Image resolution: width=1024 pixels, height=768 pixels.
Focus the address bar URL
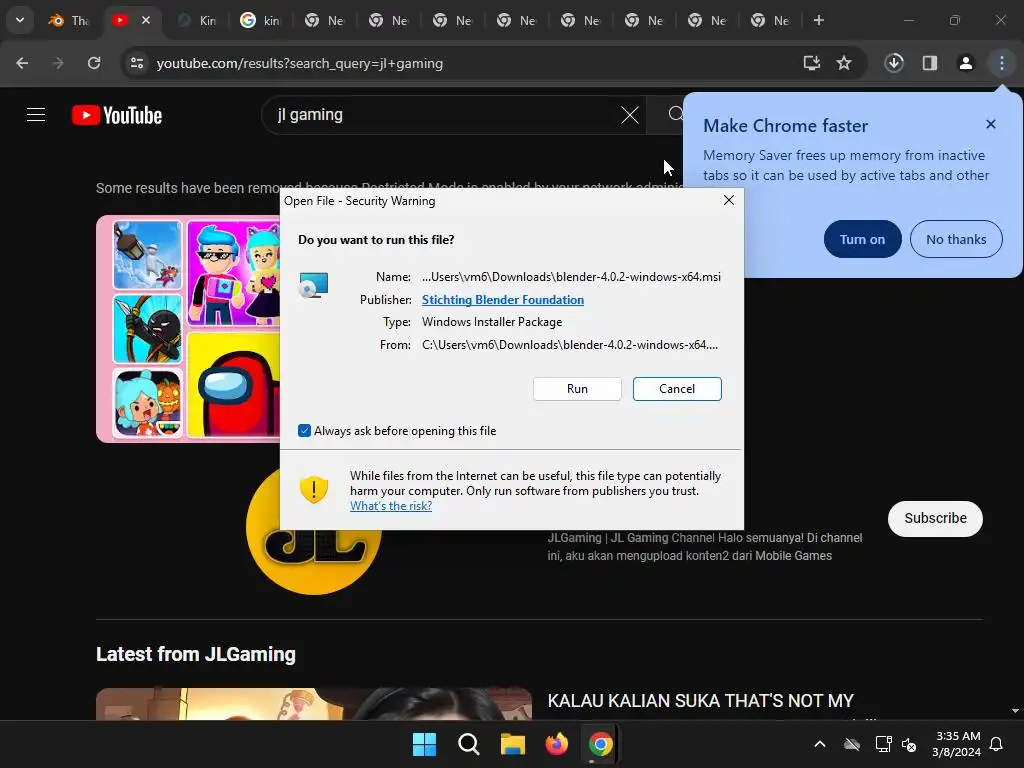(x=300, y=63)
